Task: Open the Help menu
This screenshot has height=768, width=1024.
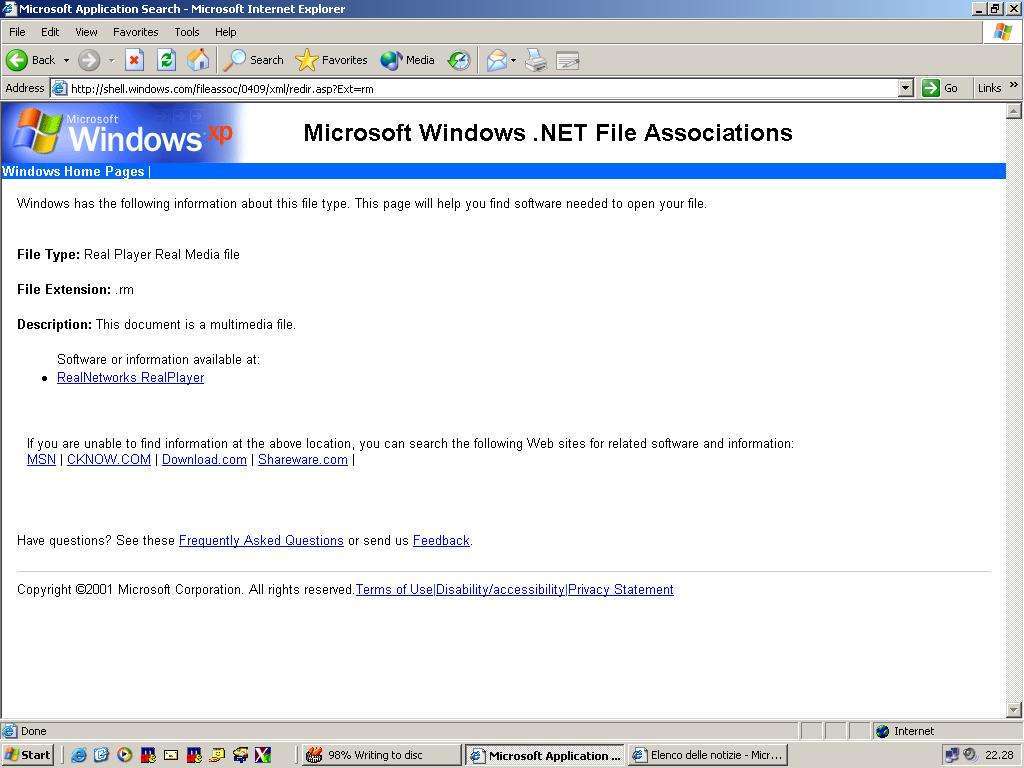Action: [x=225, y=32]
